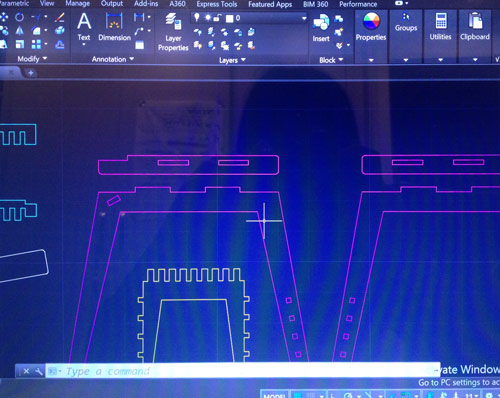Select the Scale tool
500x398 pixels.
20,44
